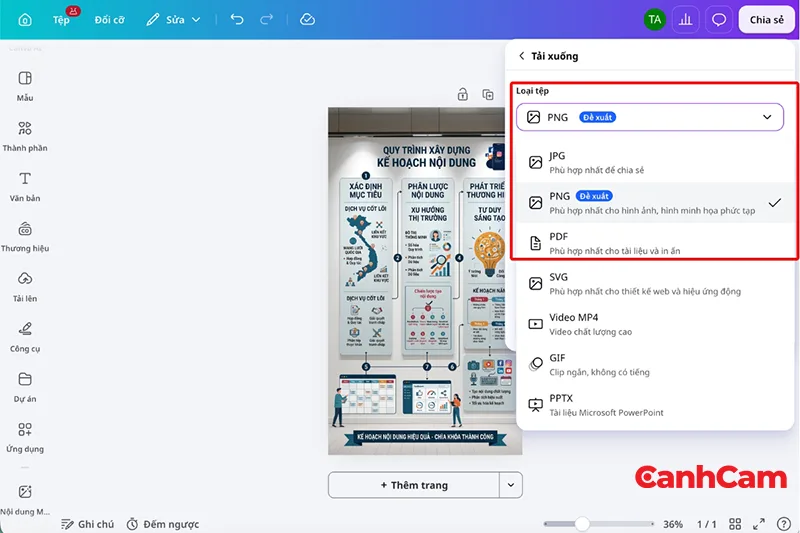Viewport: 800px width, 533px height.
Task: Open Ghi chú notes
Action: pyautogui.click(x=87, y=524)
